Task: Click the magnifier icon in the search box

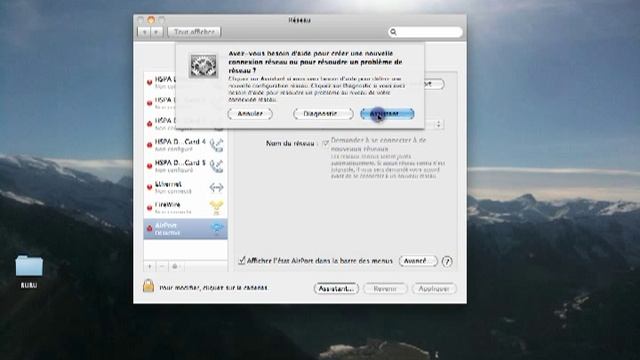Action: click(x=393, y=32)
